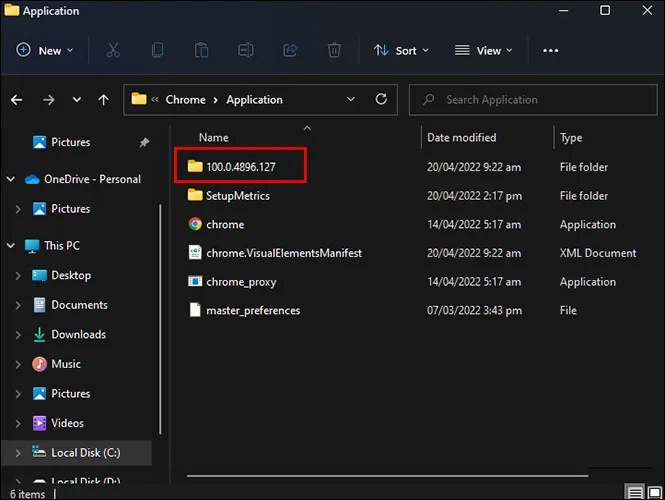Click the master_preferences file icon
665x500 pixels.
(x=195, y=310)
